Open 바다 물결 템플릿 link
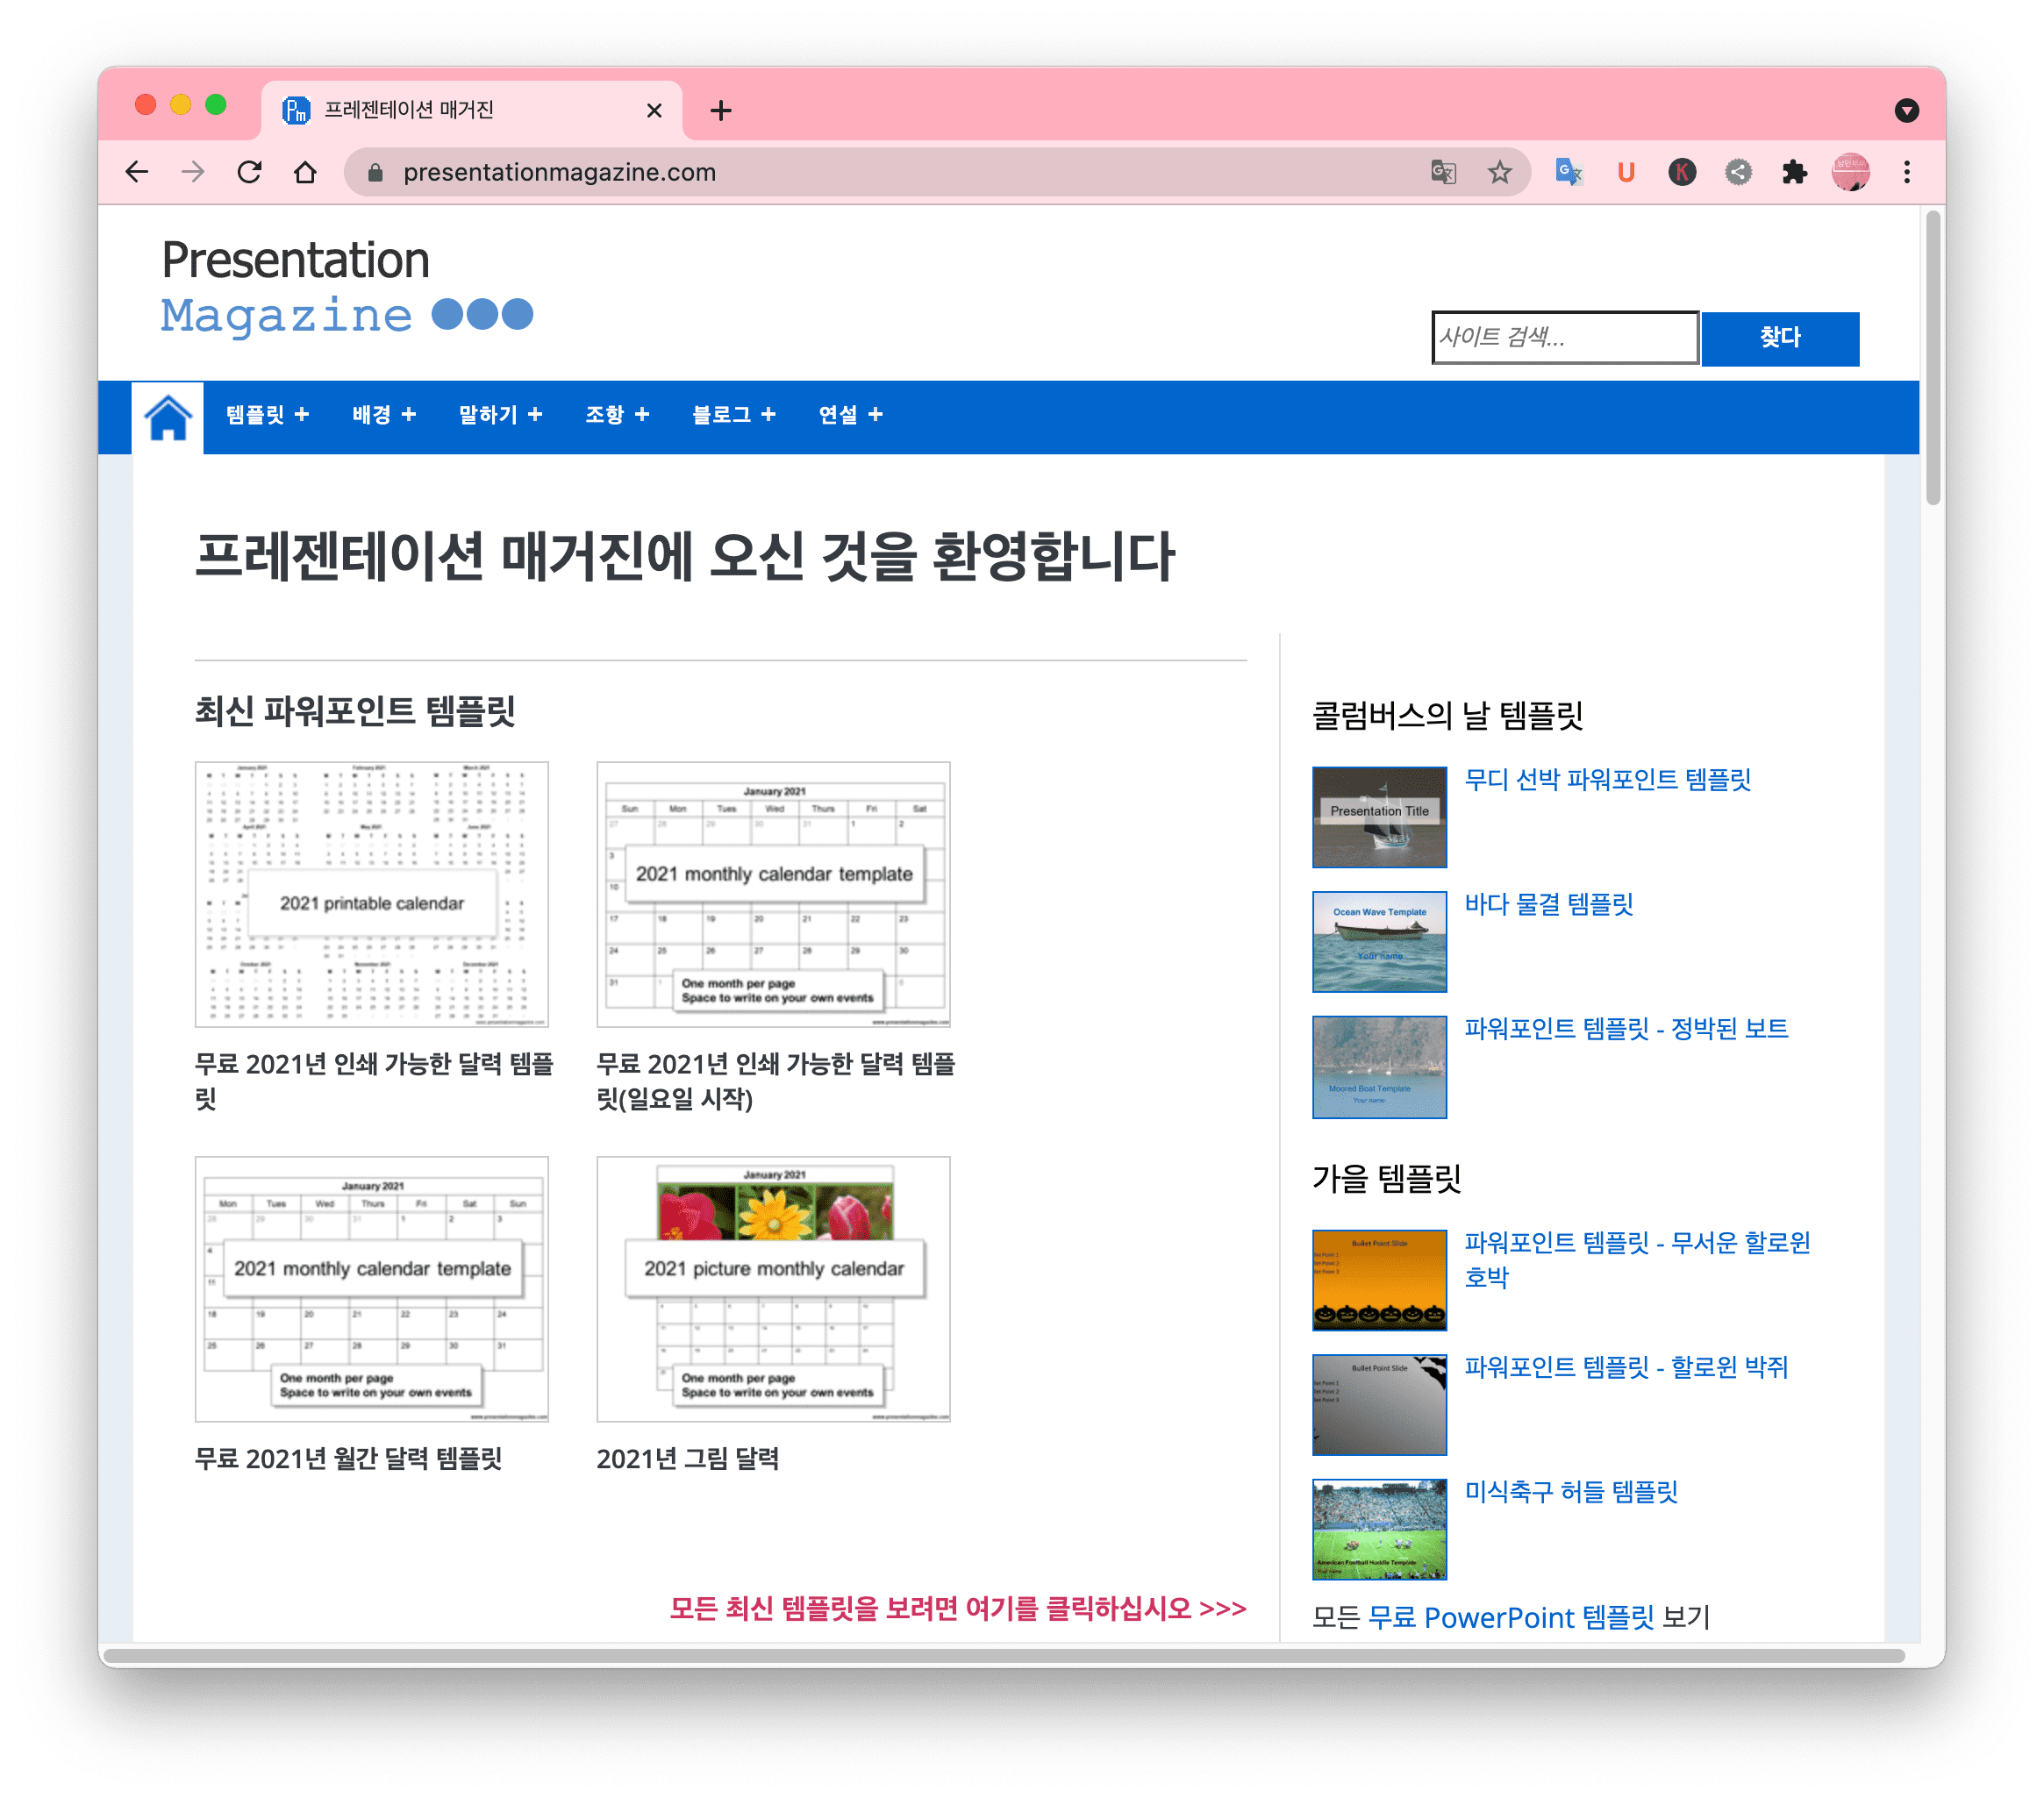The width and height of the screenshot is (2044, 1798). click(1548, 904)
